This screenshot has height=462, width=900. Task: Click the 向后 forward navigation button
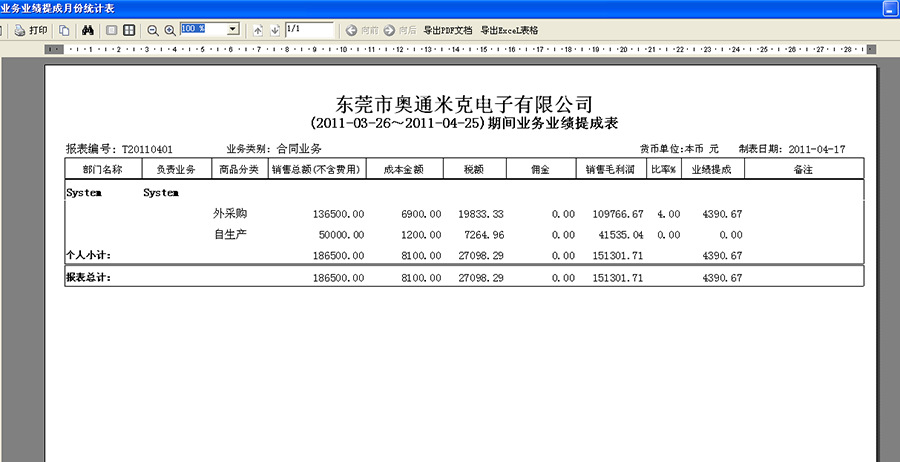(x=400, y=30)
